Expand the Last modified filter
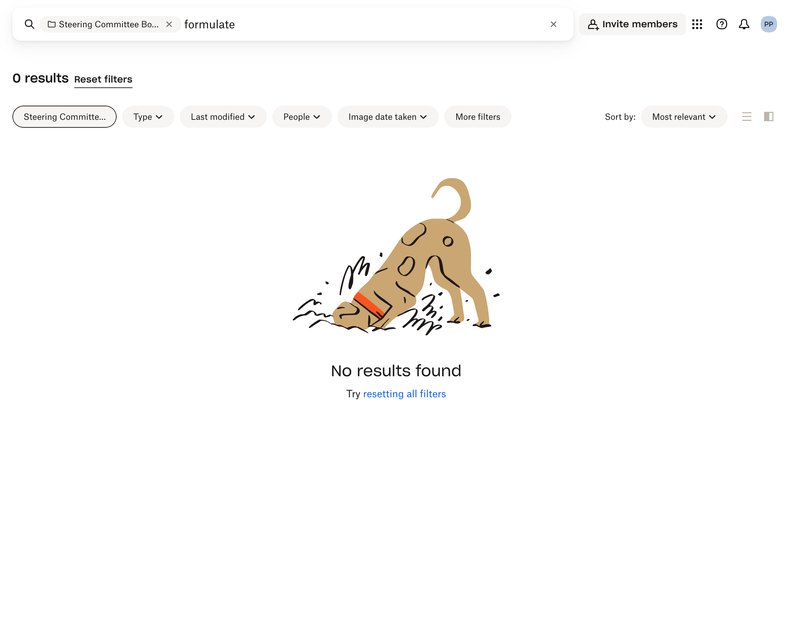The height and width of the screenshot is (622, 800). click(223, 117)
